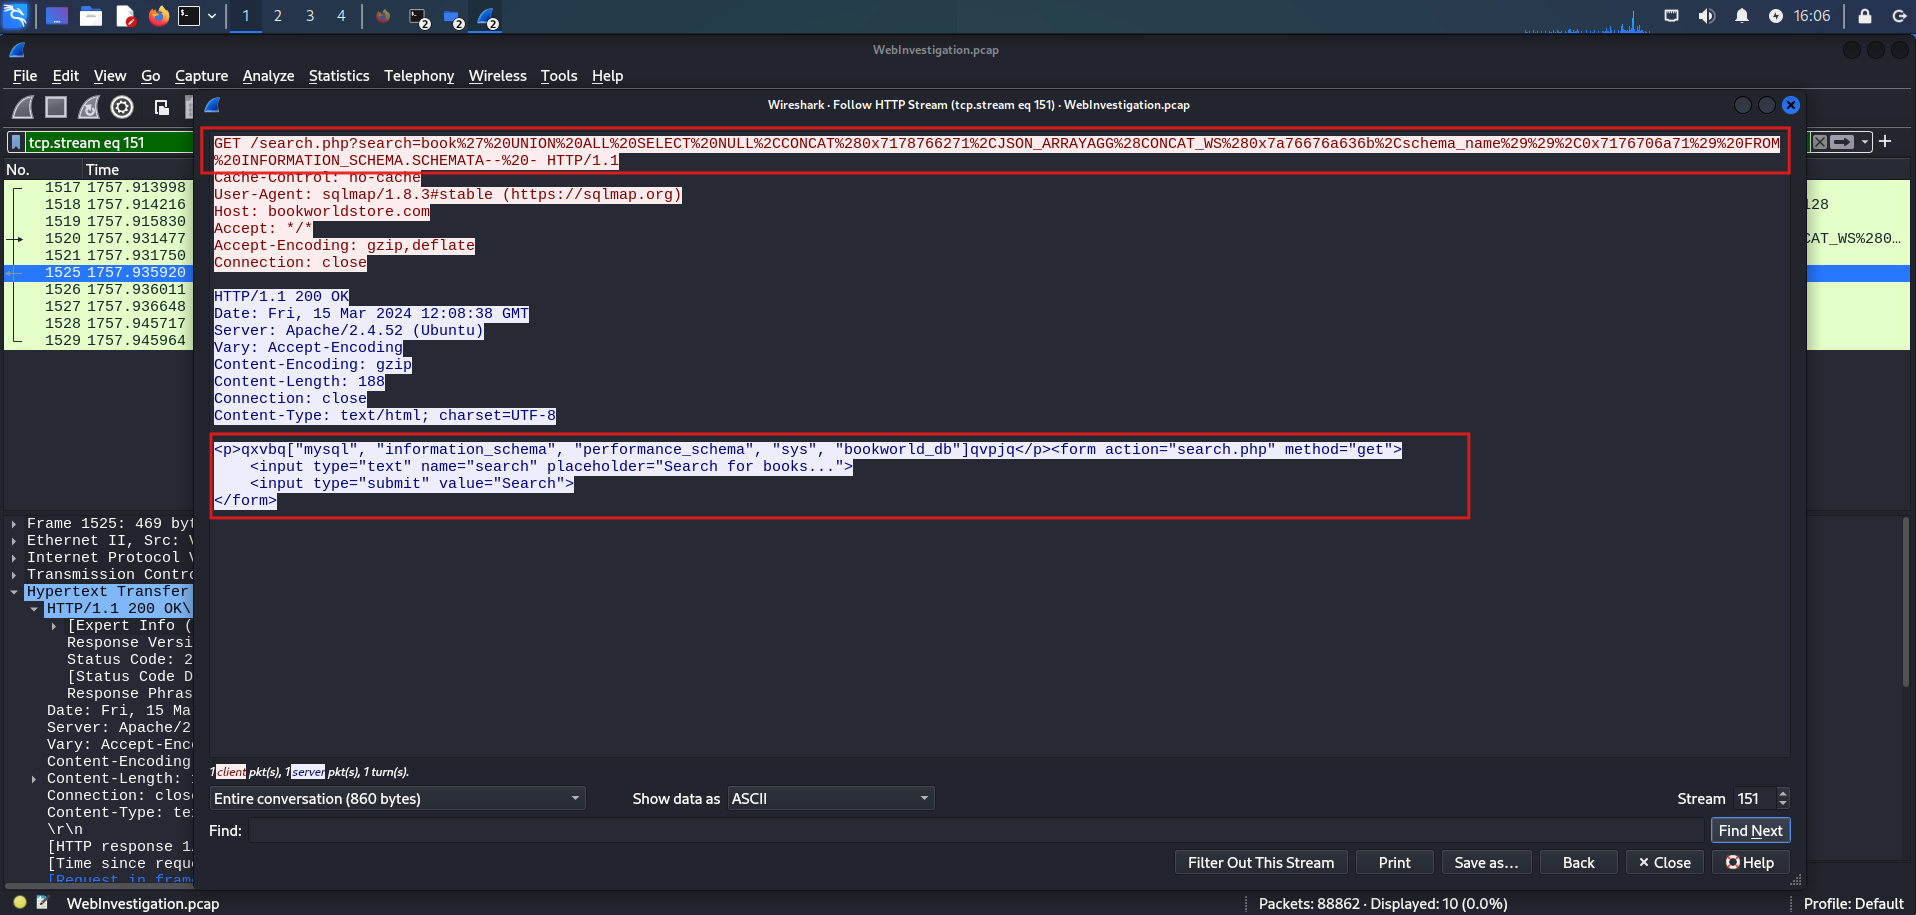Clear the display filter with X button
The image size is (1916, 915).
(x=1820, y=142)
